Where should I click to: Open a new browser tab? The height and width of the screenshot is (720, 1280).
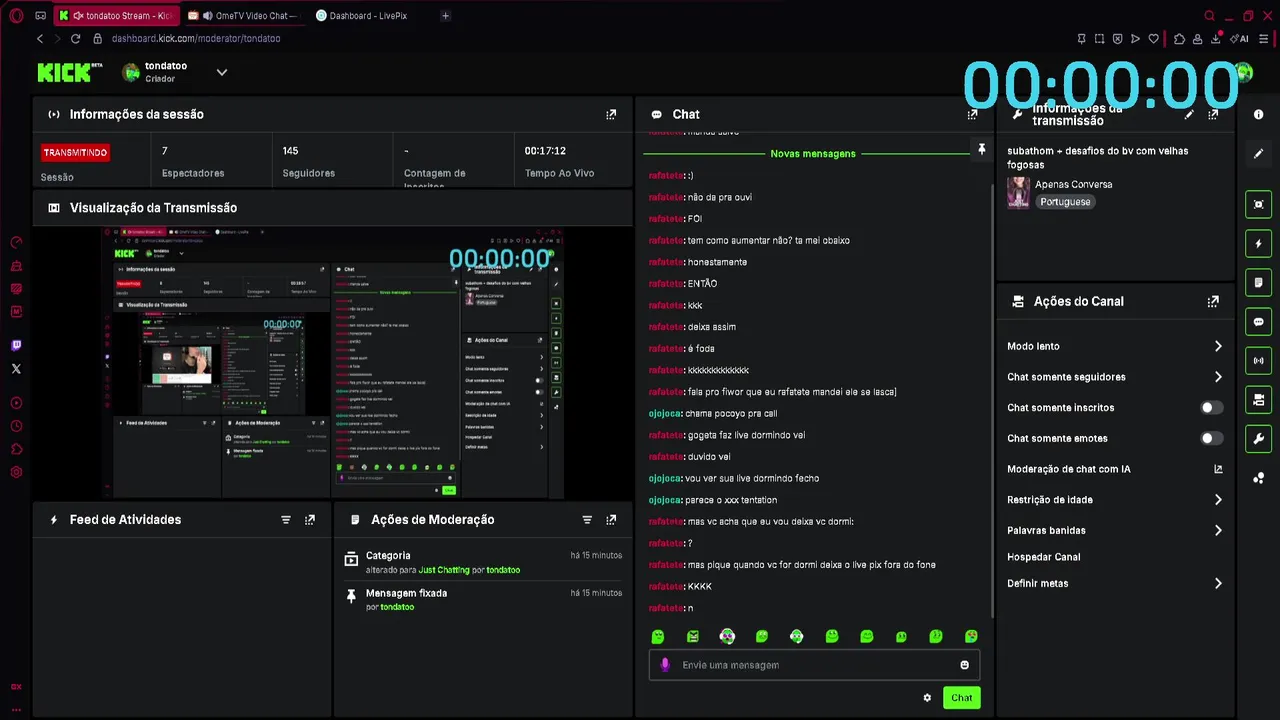(445, 16)
